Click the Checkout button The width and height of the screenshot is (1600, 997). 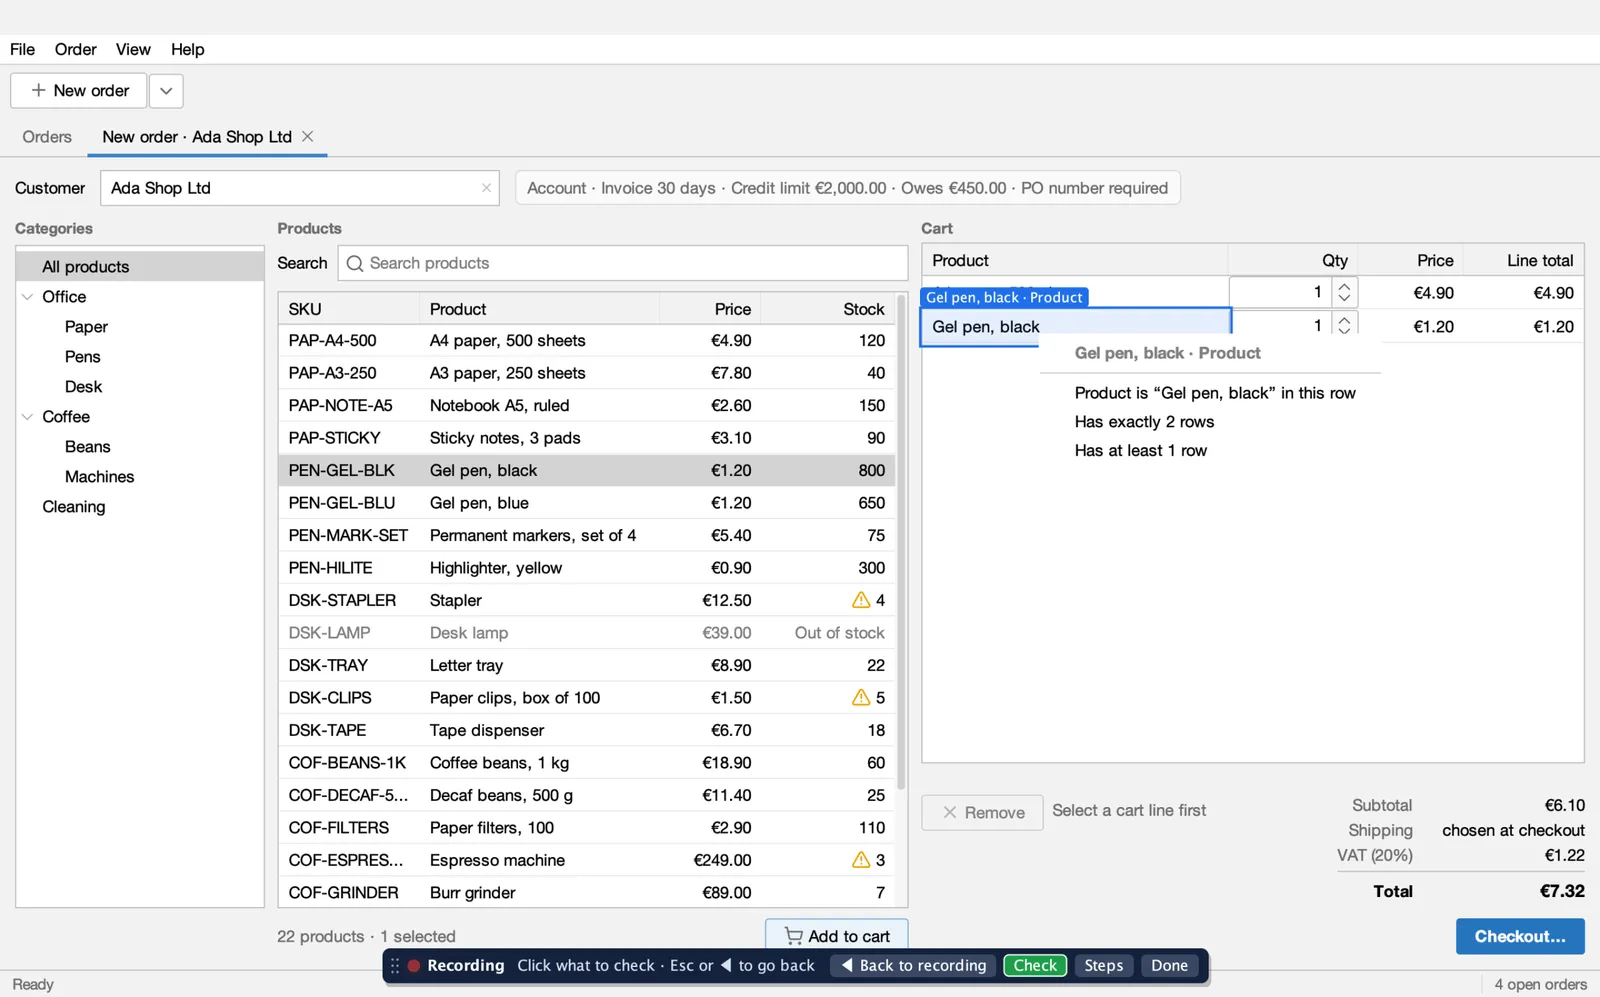(1520, 936)
